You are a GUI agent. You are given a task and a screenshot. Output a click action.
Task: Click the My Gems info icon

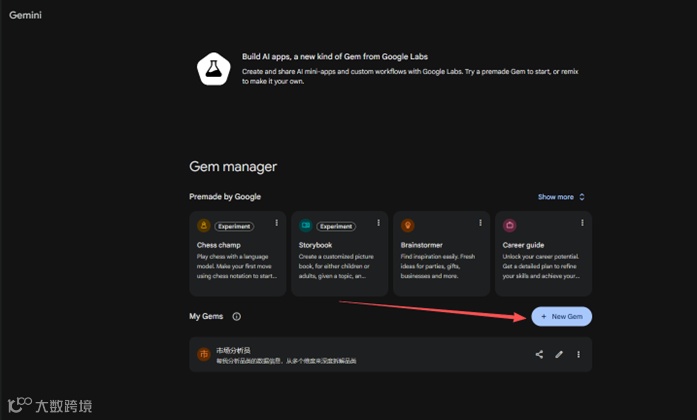coord(236,316)
